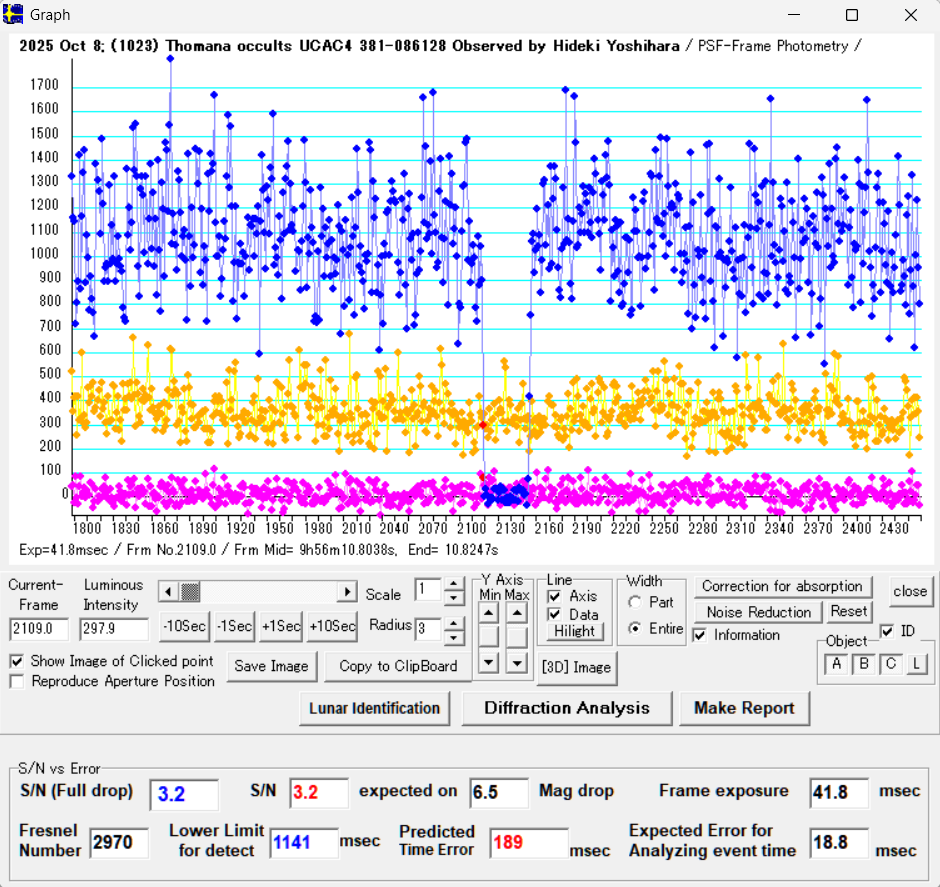Image resolution: width=940 pixels, height=887 pixels.
Task: Open Diffraction Analysis
Action: point(567,708)
